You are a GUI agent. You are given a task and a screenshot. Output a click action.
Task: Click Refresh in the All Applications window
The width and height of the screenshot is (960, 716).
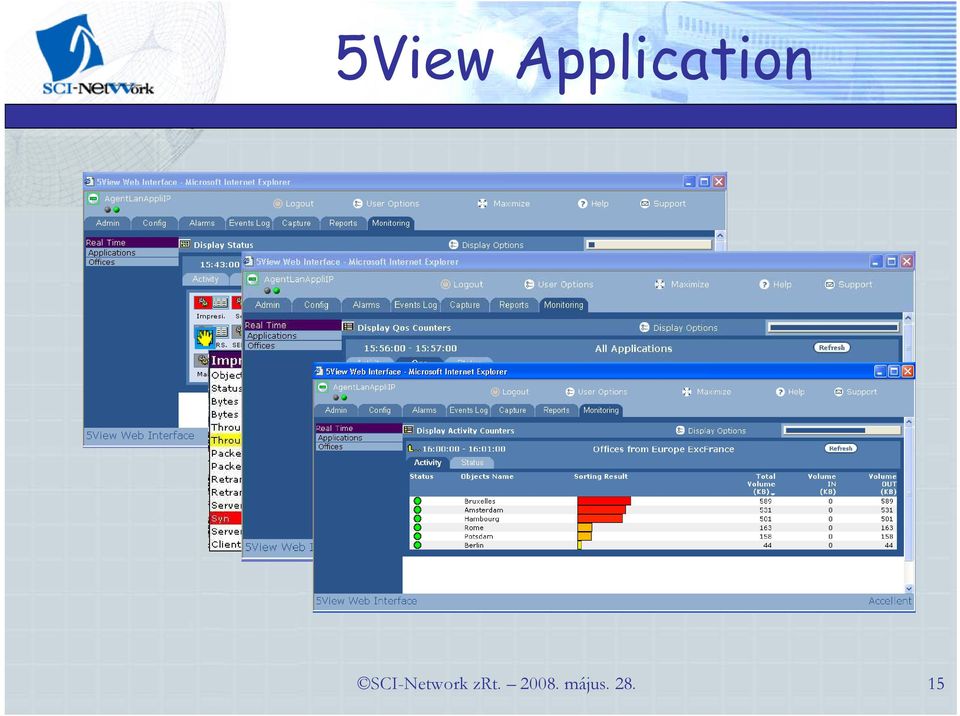832,347
